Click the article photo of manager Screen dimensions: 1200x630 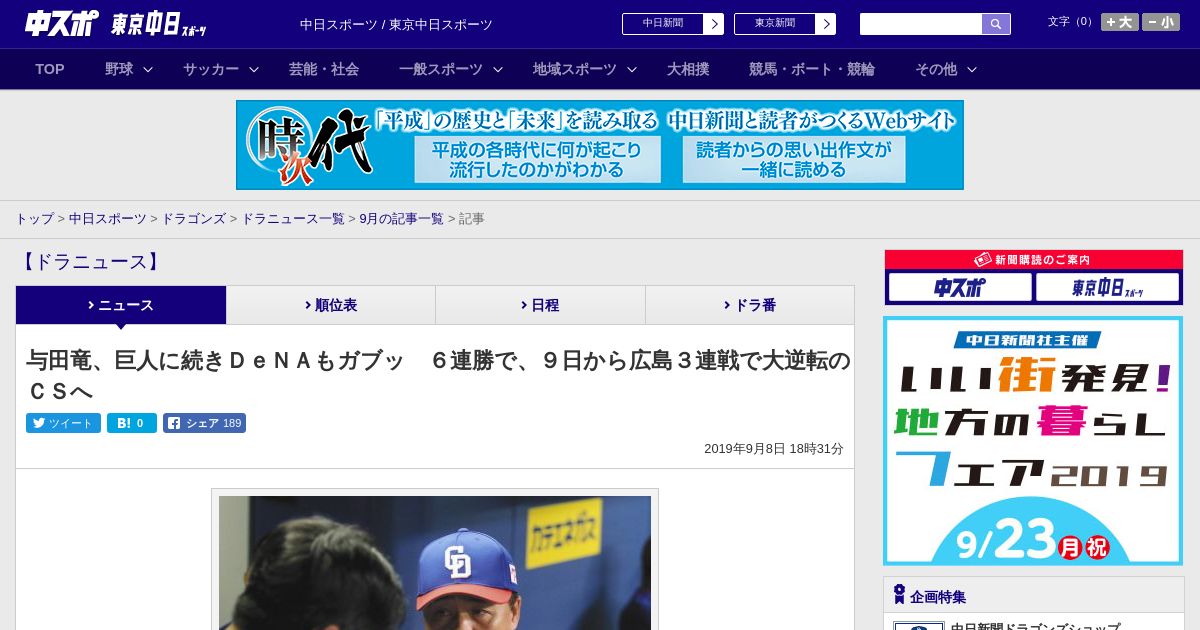point(435,562)
